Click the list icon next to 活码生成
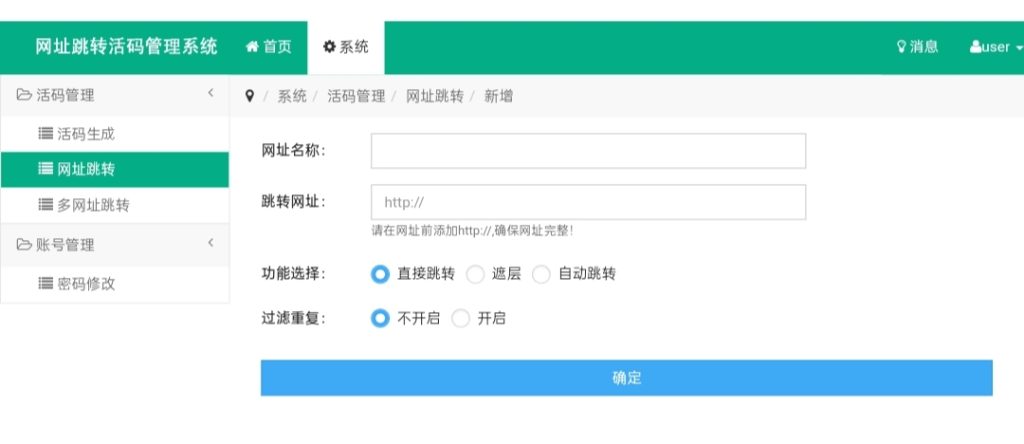 (46, 133)
